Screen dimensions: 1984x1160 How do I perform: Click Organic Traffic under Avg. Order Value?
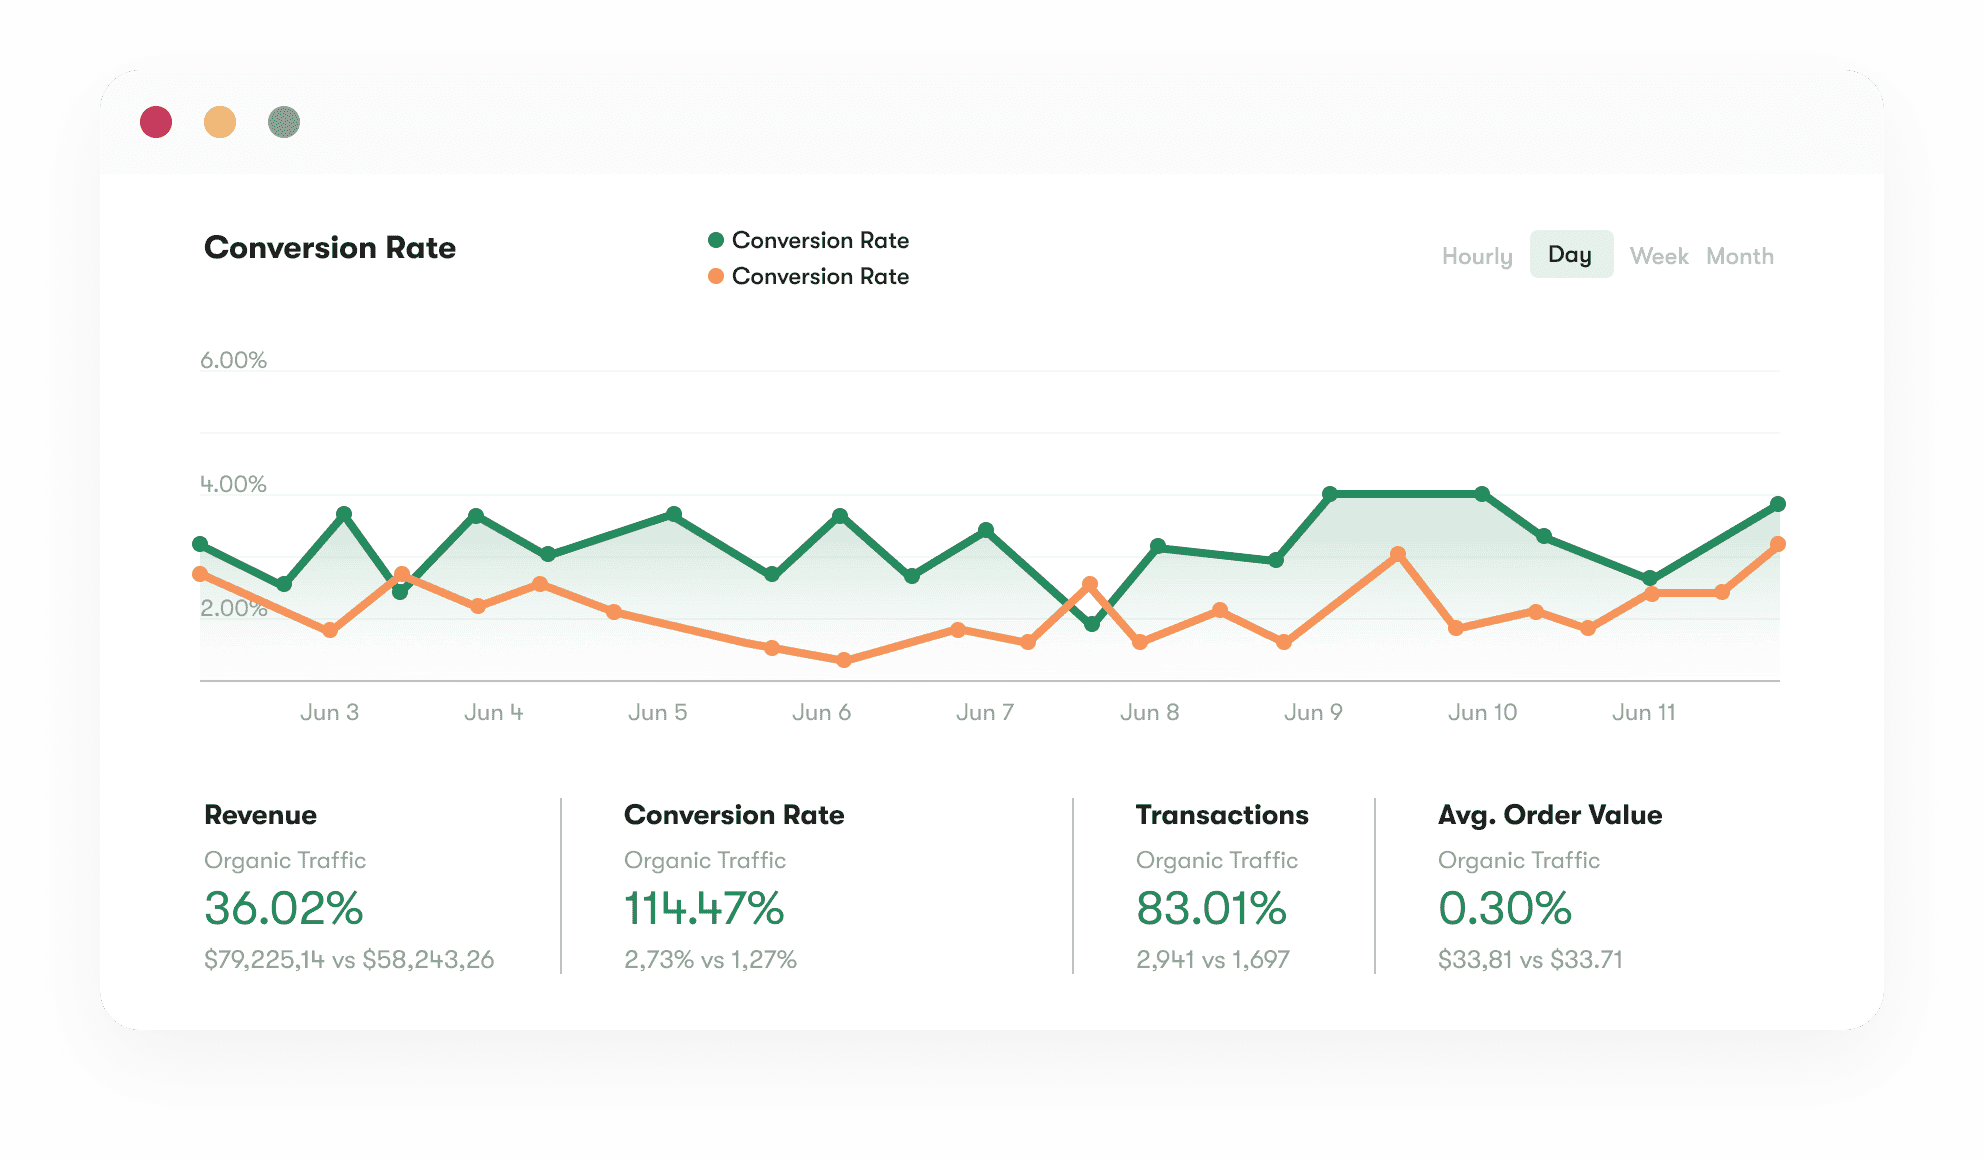click(x=1519, y=860)
